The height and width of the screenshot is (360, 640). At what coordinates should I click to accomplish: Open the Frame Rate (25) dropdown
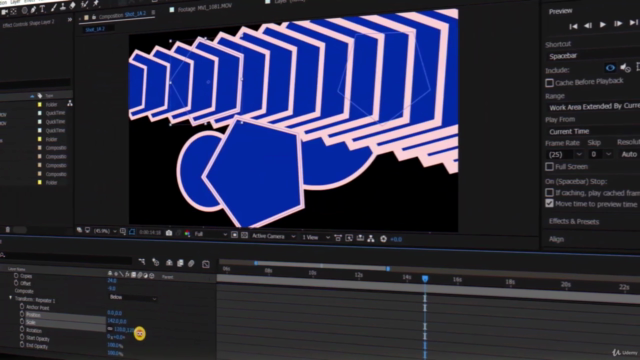click(564, 155)
